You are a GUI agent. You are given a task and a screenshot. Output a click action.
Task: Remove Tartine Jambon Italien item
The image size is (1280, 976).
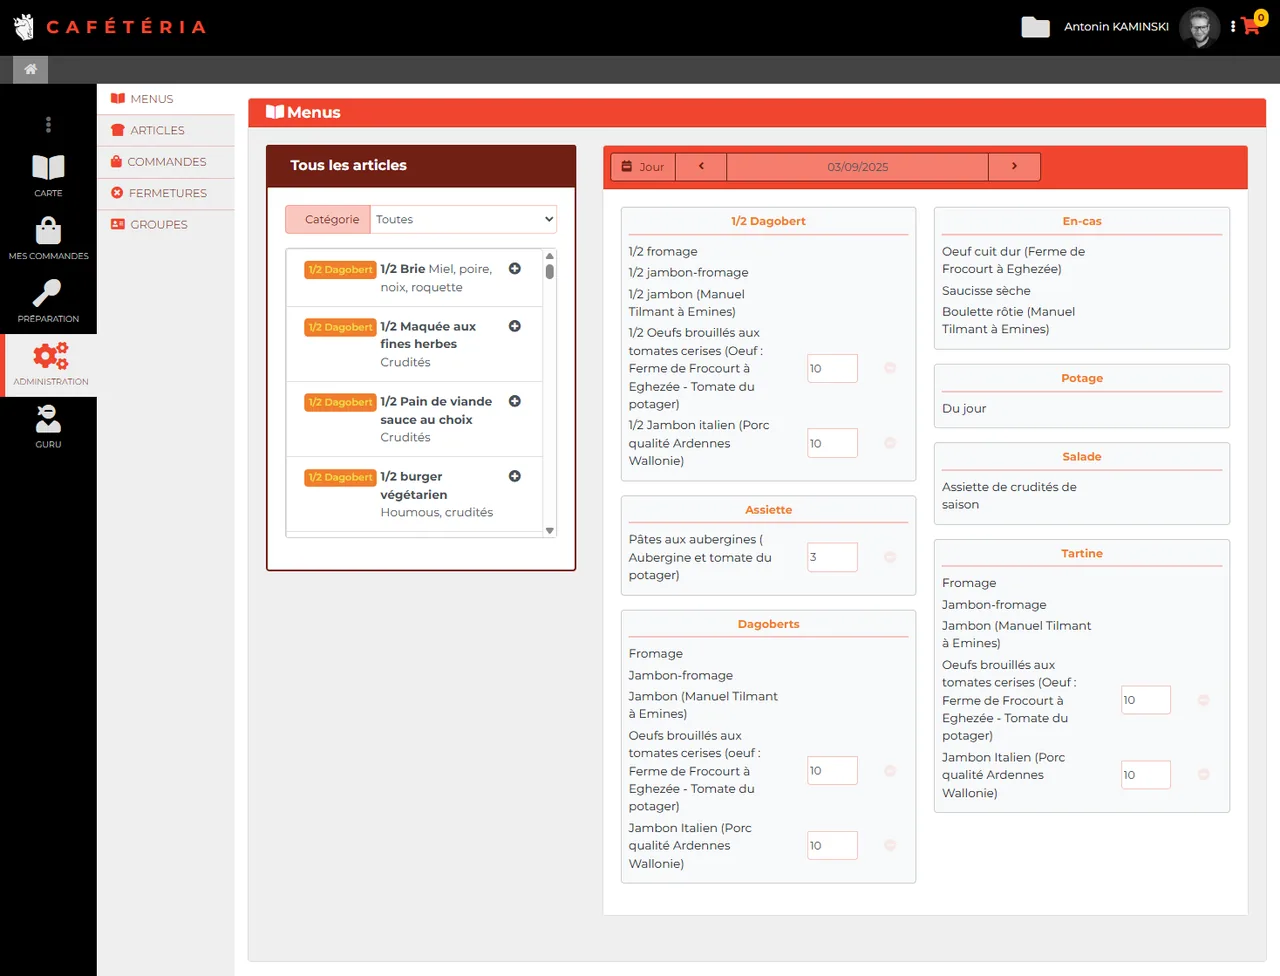[x=1204, y=775]
